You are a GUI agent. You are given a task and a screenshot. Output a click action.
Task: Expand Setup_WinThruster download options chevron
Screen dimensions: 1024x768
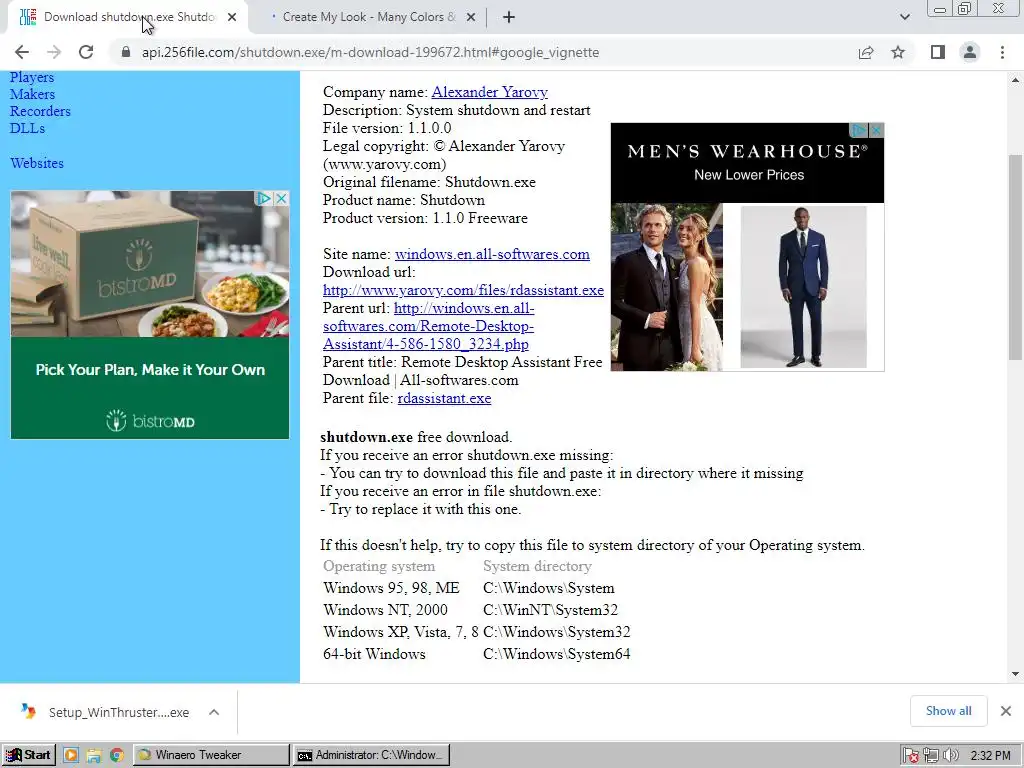214,712
